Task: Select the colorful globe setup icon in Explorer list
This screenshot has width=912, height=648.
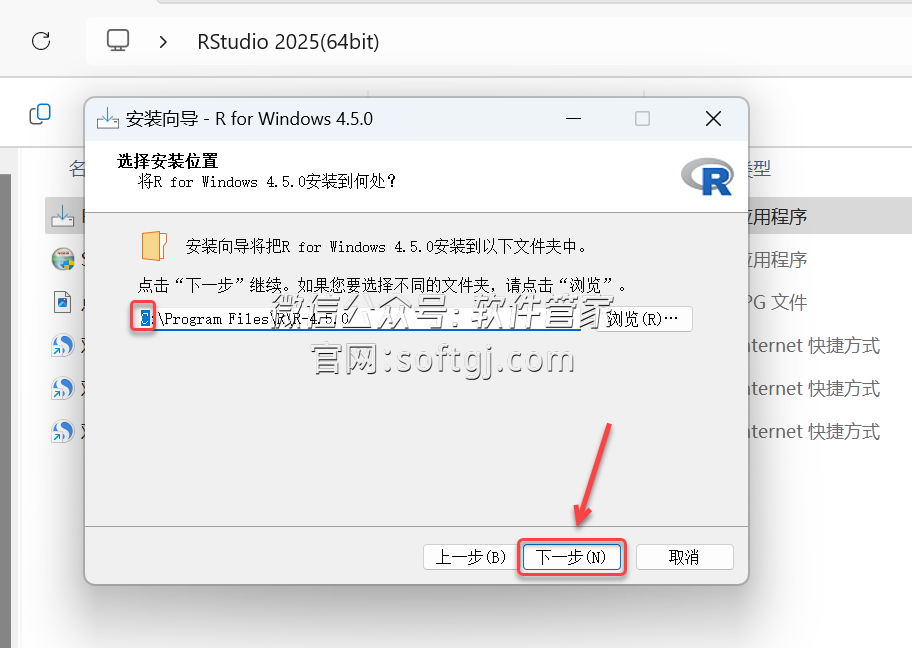Action: click(63, 259)
